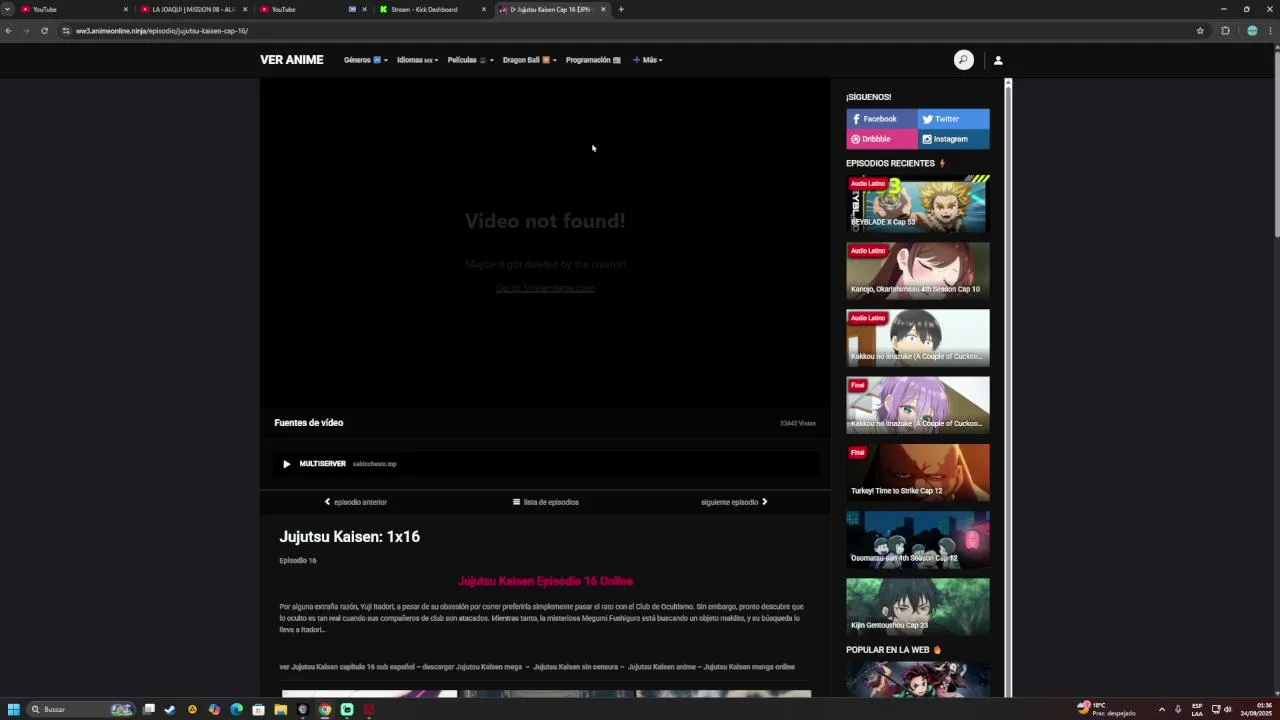
Task: Open BEYBLADE X Cap 53 thumbnail
Action: 918,203
